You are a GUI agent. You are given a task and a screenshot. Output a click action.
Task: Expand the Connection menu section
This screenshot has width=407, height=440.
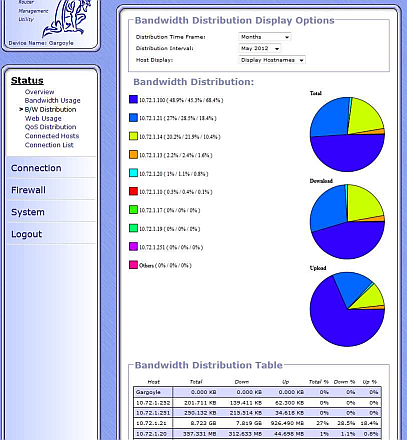click(x=36, y=168)
